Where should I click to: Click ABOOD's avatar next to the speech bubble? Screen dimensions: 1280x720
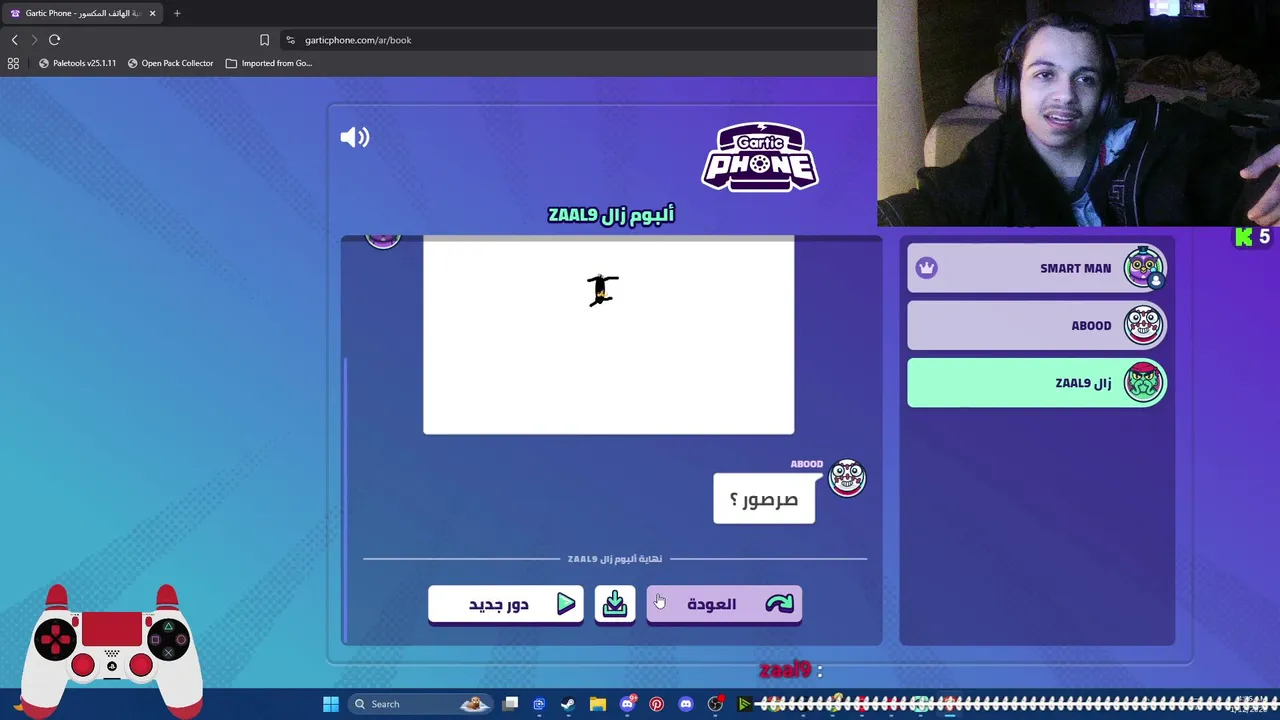[847, 478]
